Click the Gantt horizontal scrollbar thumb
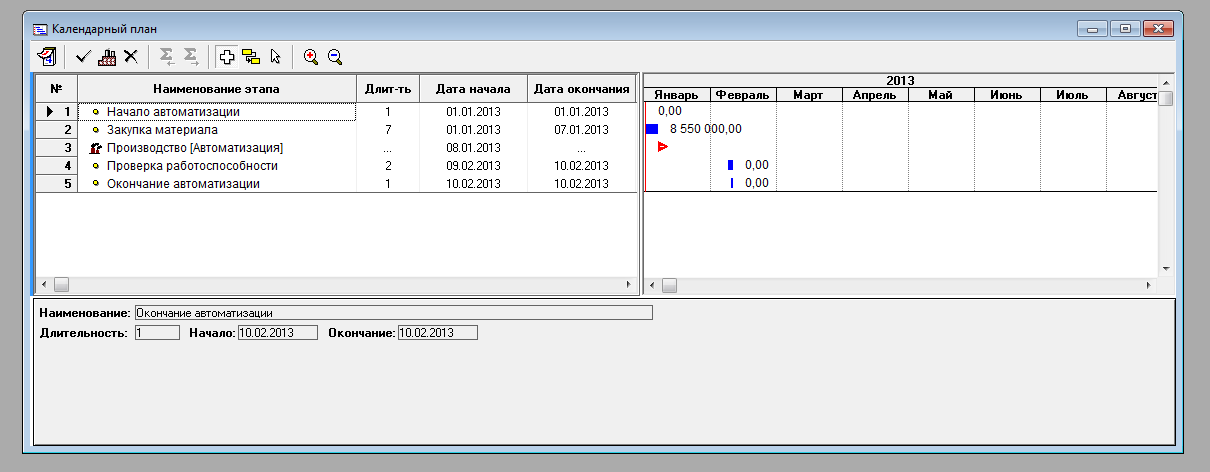This screenshot has width=1210, height=472. click(x=669, y=285)
